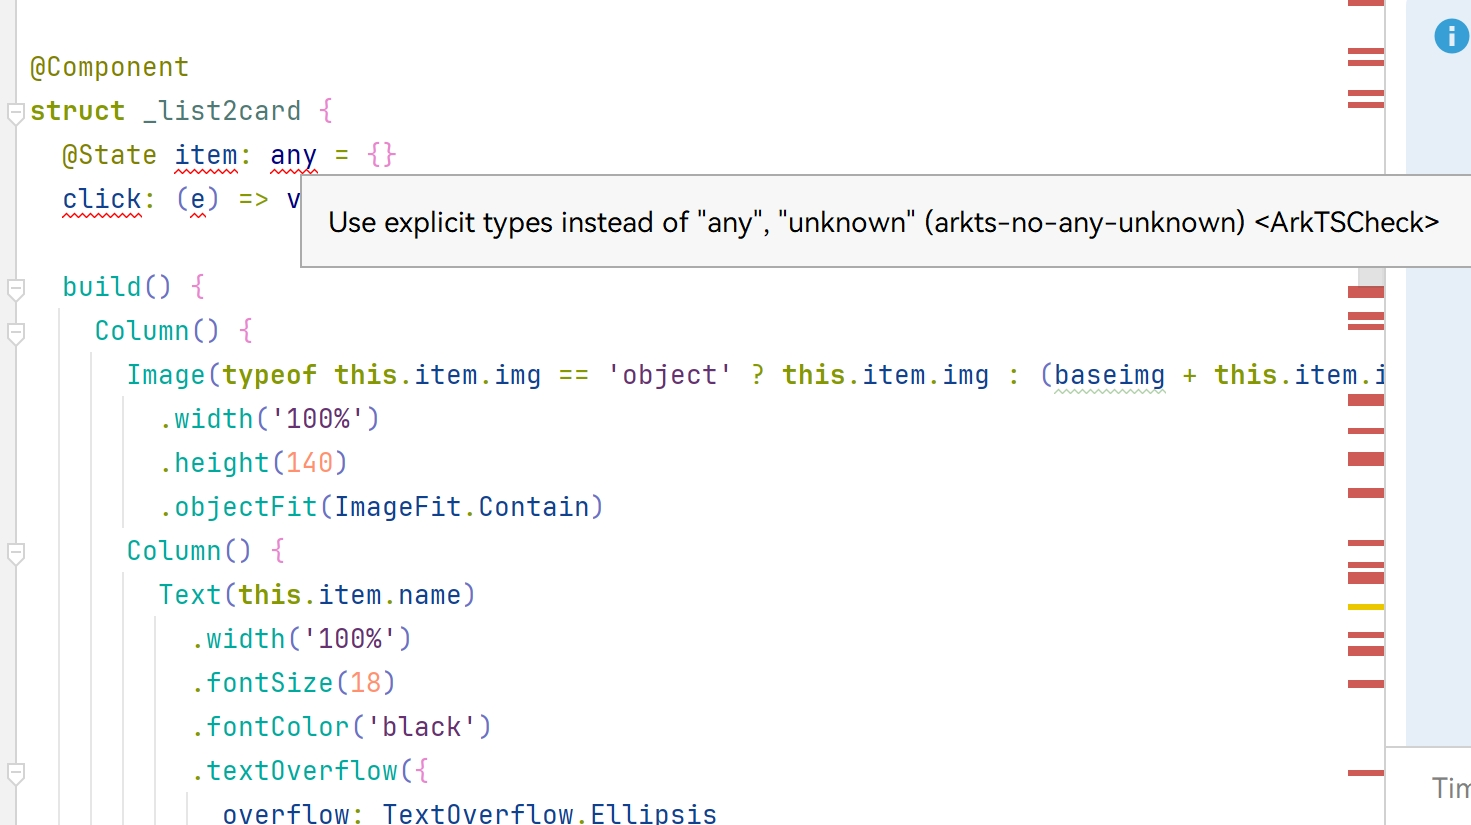Click the height value 140

click(x=309, y=463)
